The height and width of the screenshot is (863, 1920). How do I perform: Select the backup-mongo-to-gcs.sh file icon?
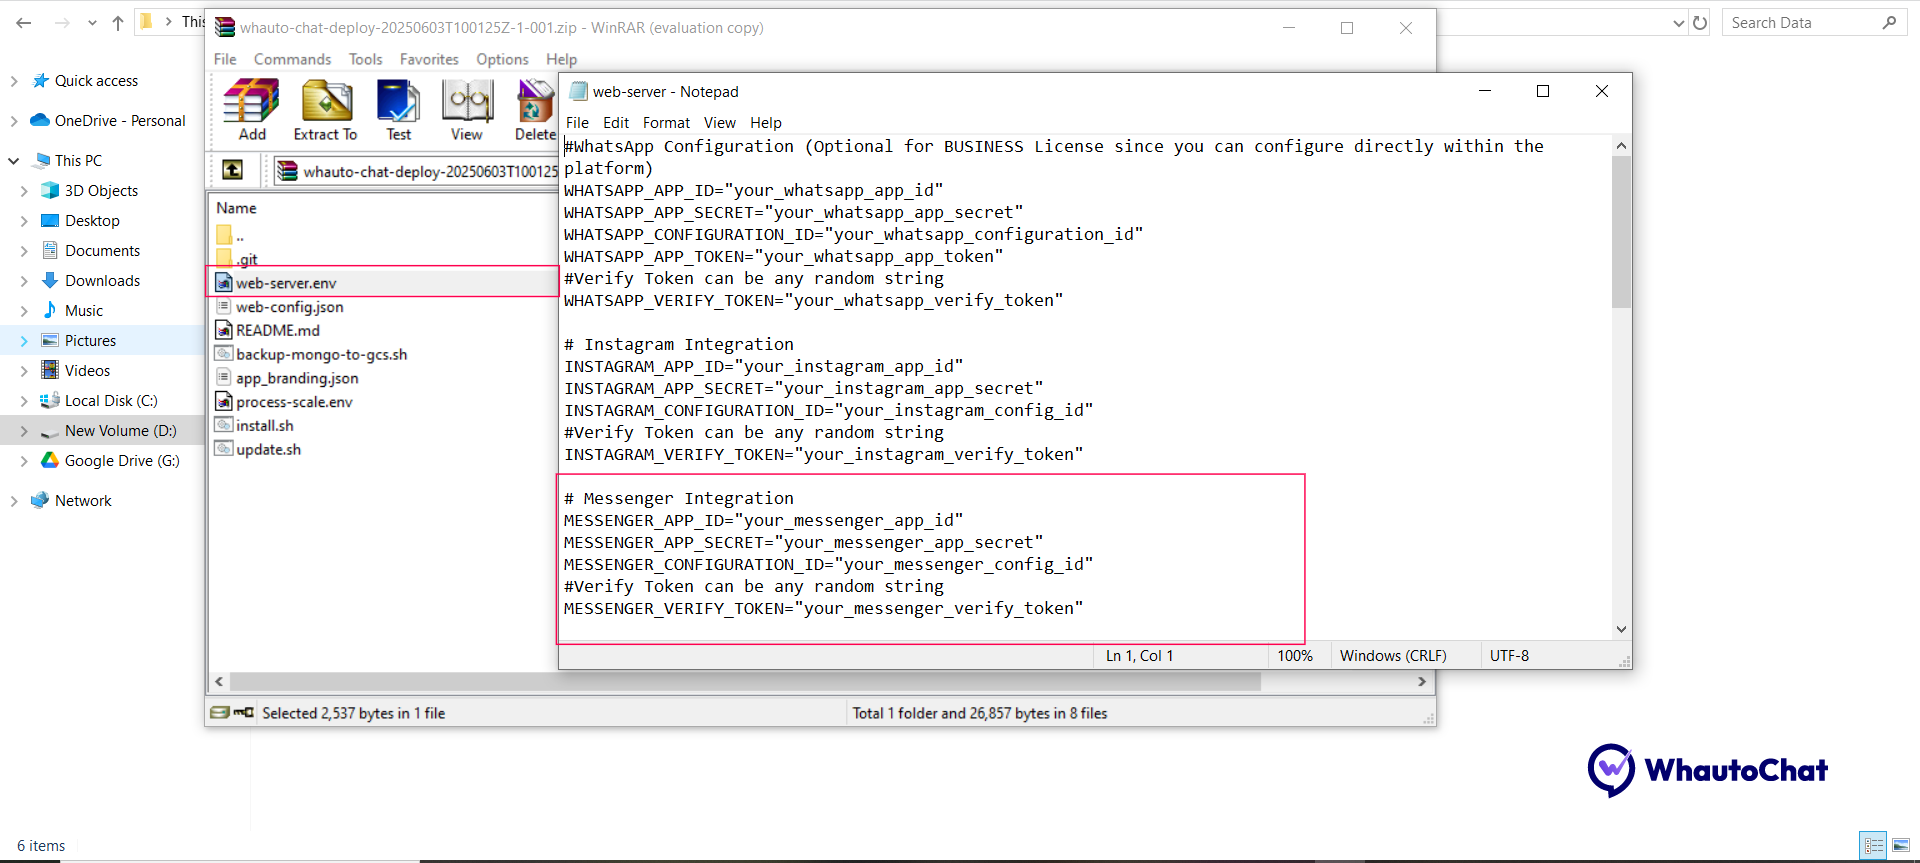[224, 354]
